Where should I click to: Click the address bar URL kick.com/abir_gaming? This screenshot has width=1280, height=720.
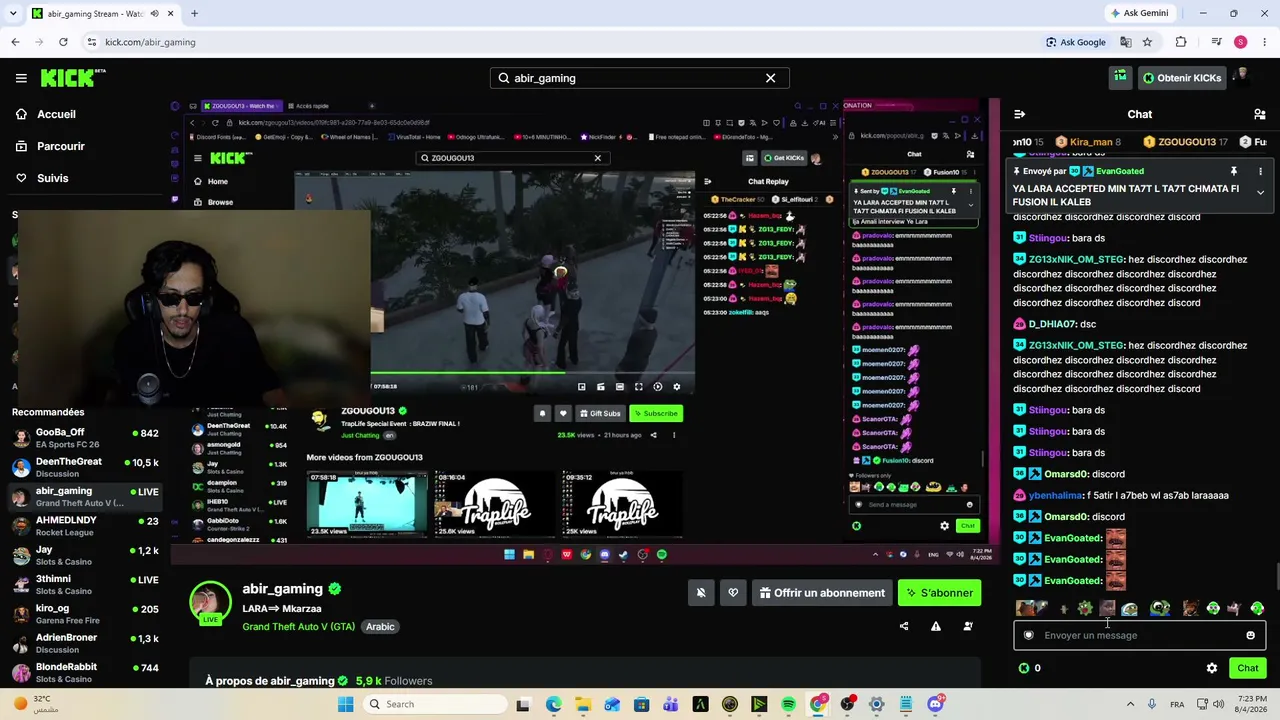[150, 42]
